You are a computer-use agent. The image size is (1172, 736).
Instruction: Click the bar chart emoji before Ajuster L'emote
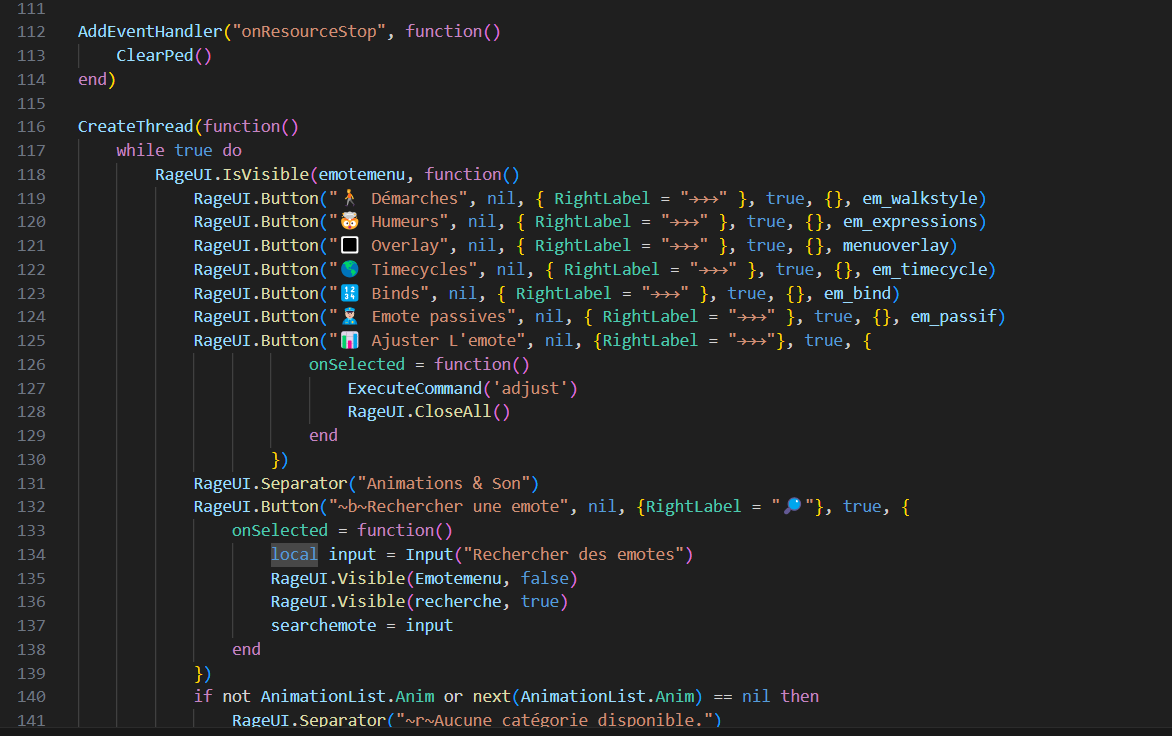[349, 341]
